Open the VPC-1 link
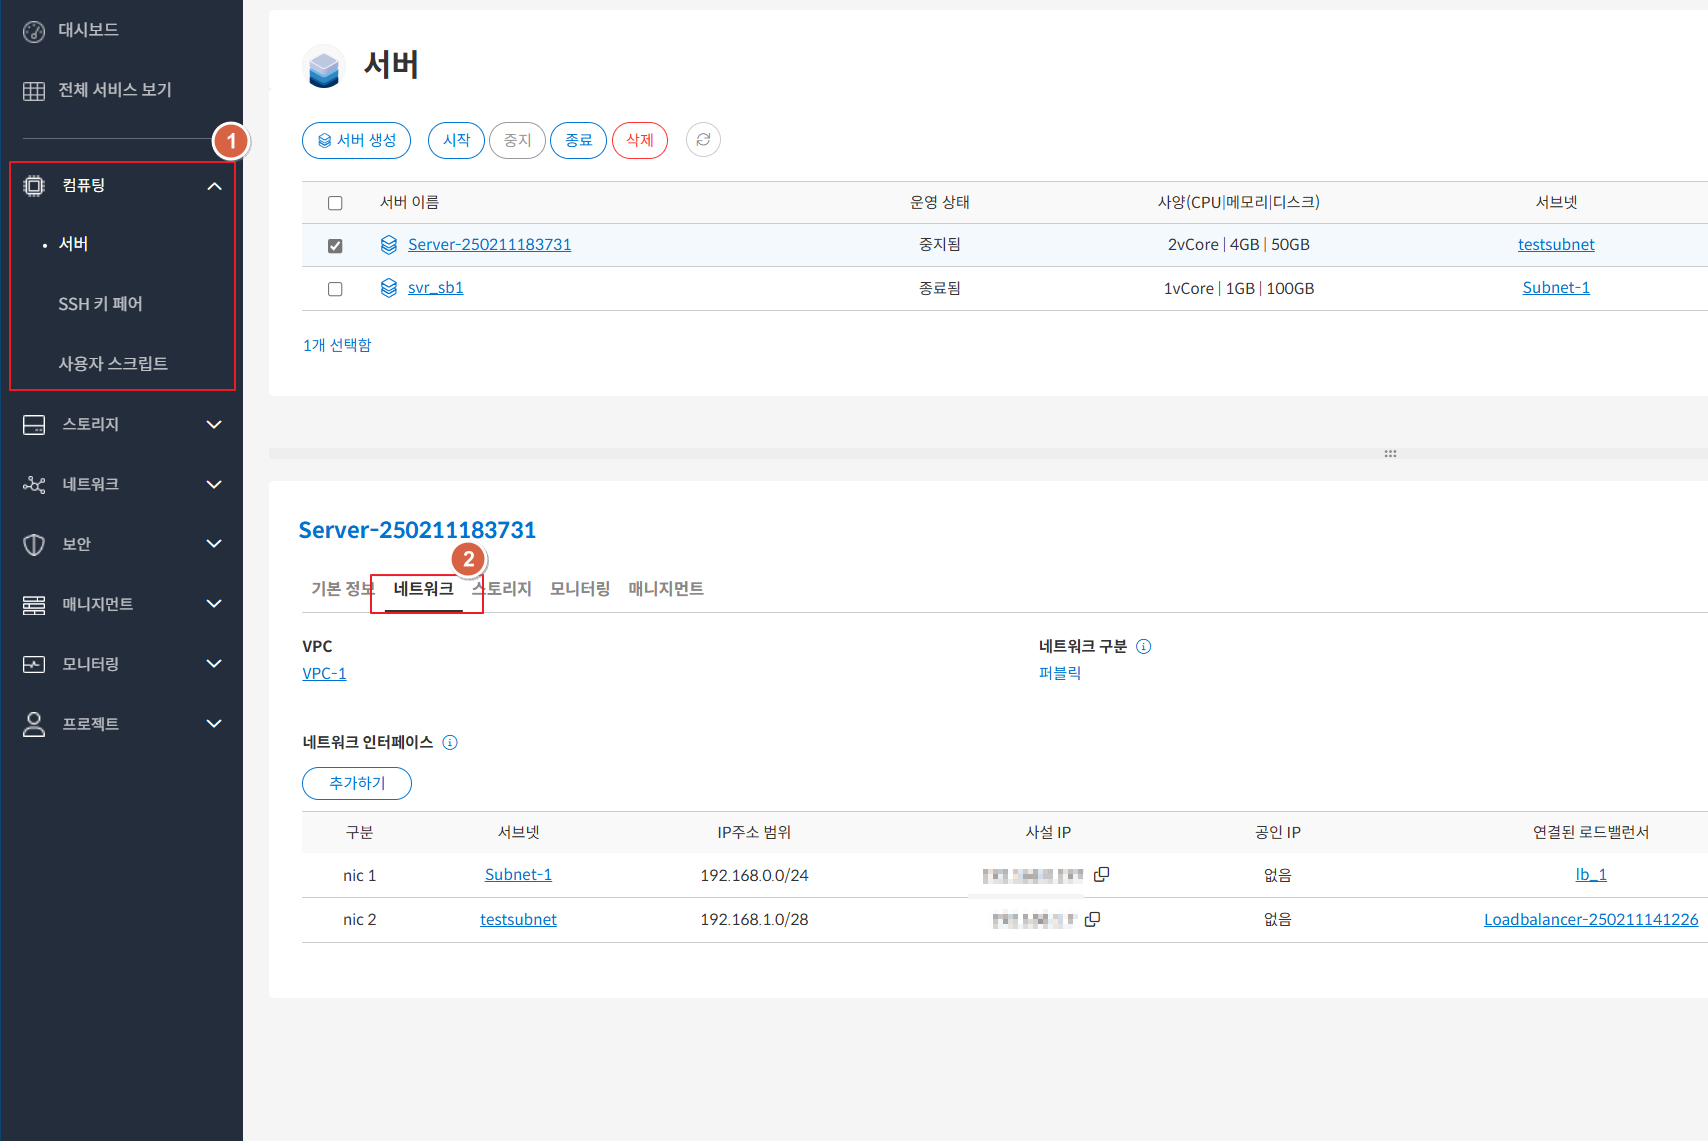Viewport: 1708px width, 1141px height. [324, 674]
